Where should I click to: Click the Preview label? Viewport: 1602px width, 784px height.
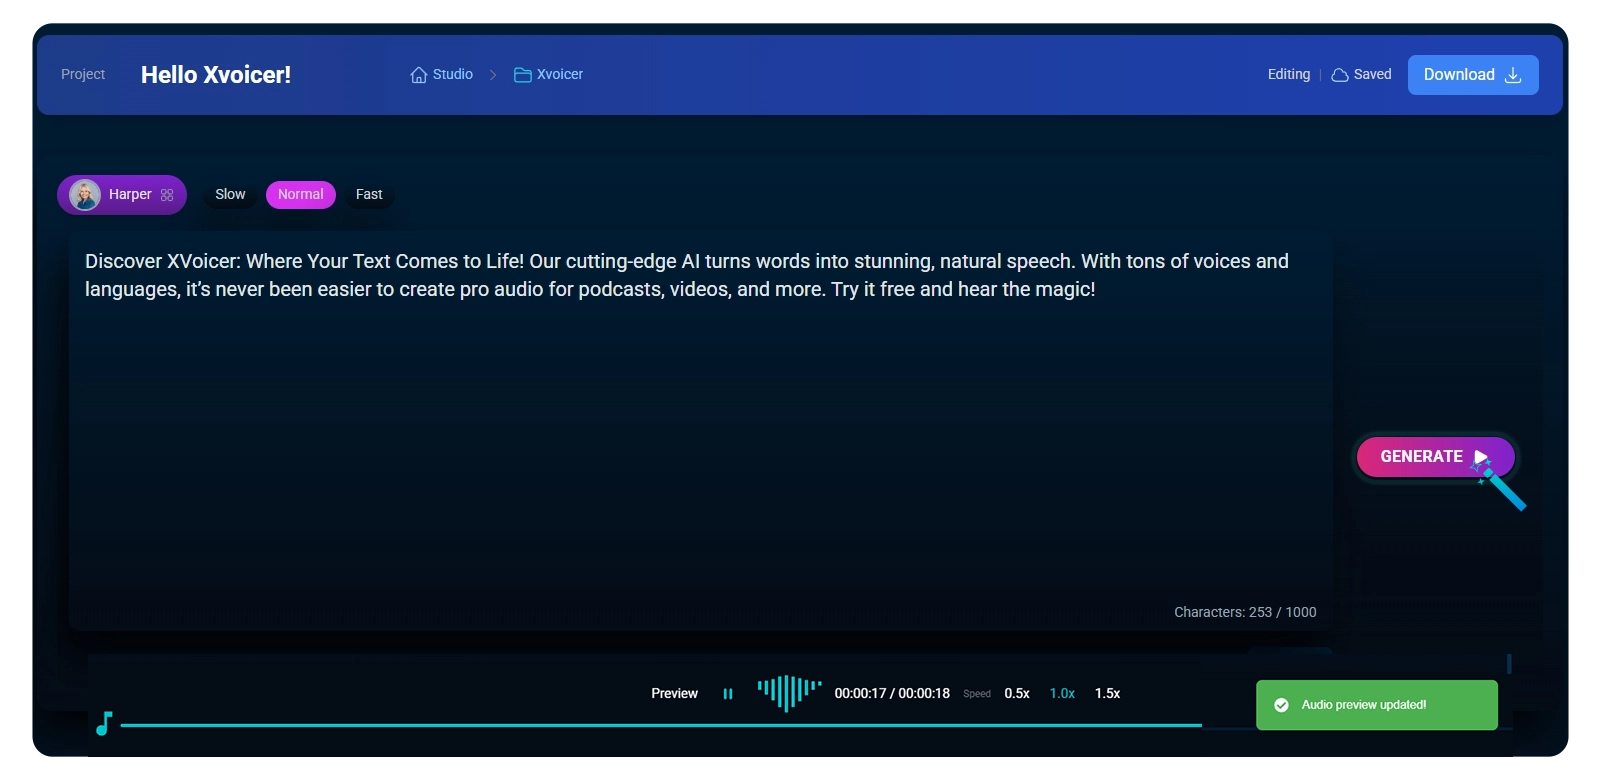point(675,694)
